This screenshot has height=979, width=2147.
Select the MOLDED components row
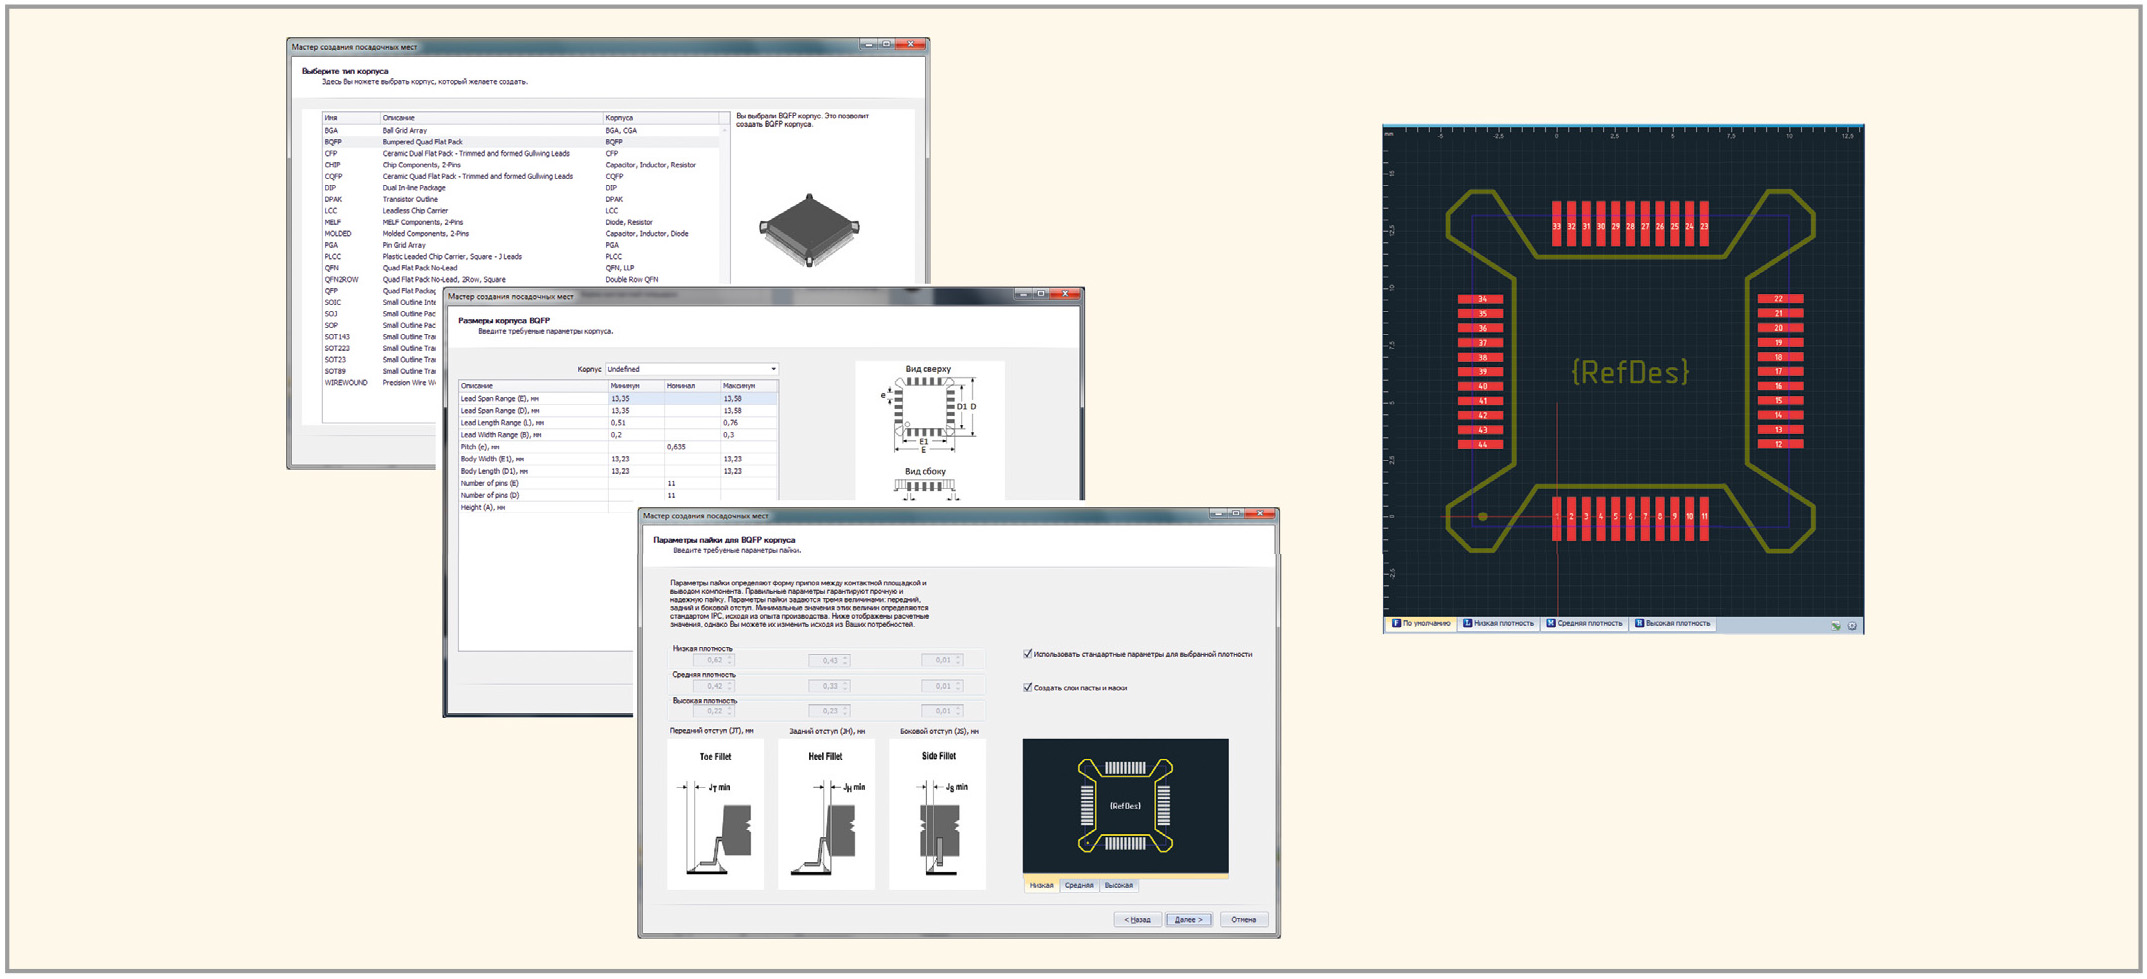point(520,234)
